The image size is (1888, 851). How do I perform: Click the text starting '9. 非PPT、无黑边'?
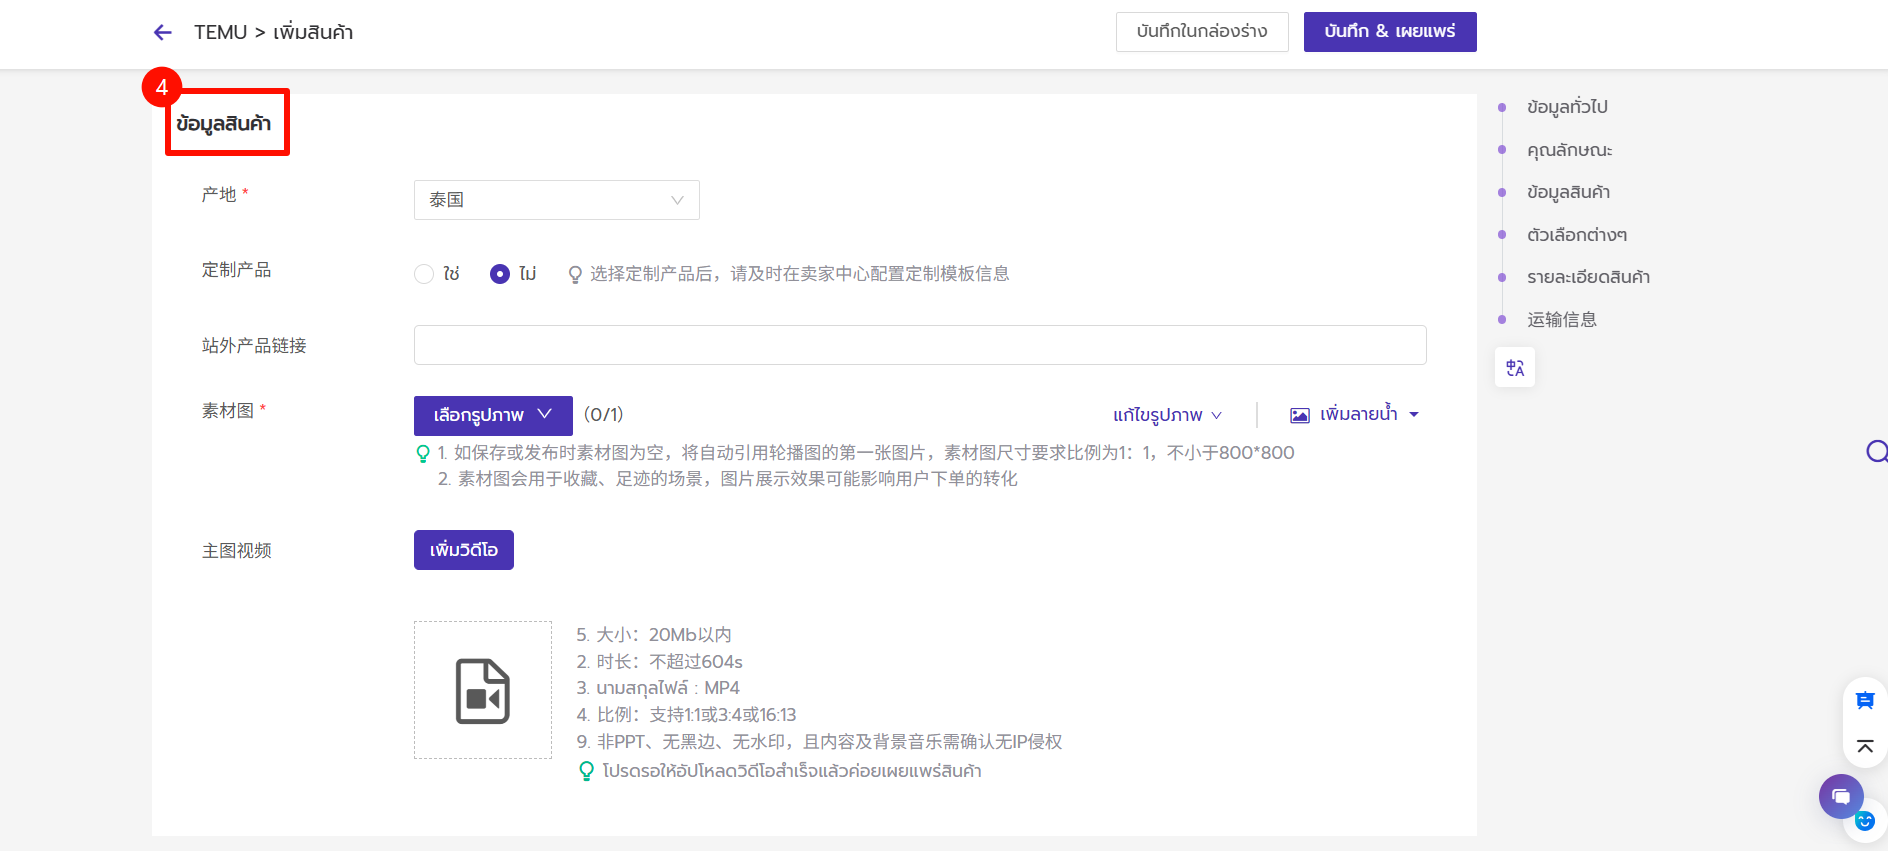click(819, 742)
